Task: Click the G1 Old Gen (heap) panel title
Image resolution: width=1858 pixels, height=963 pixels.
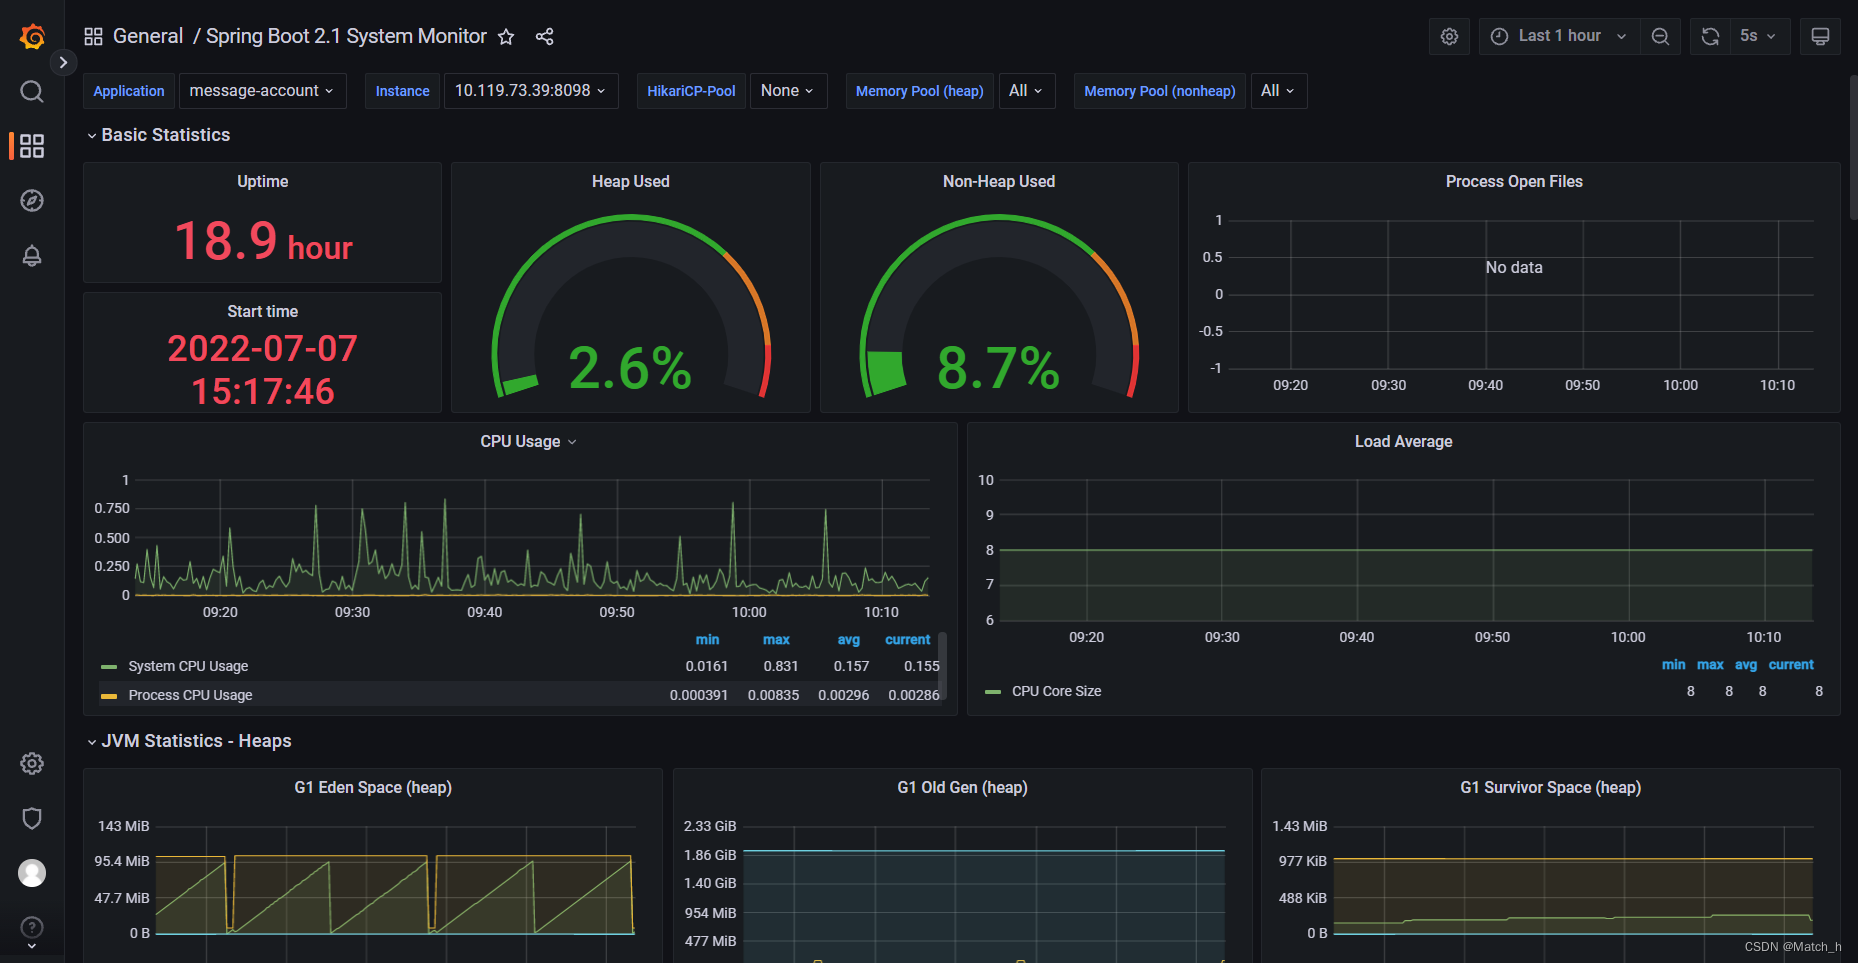Action: pos(962,788)
